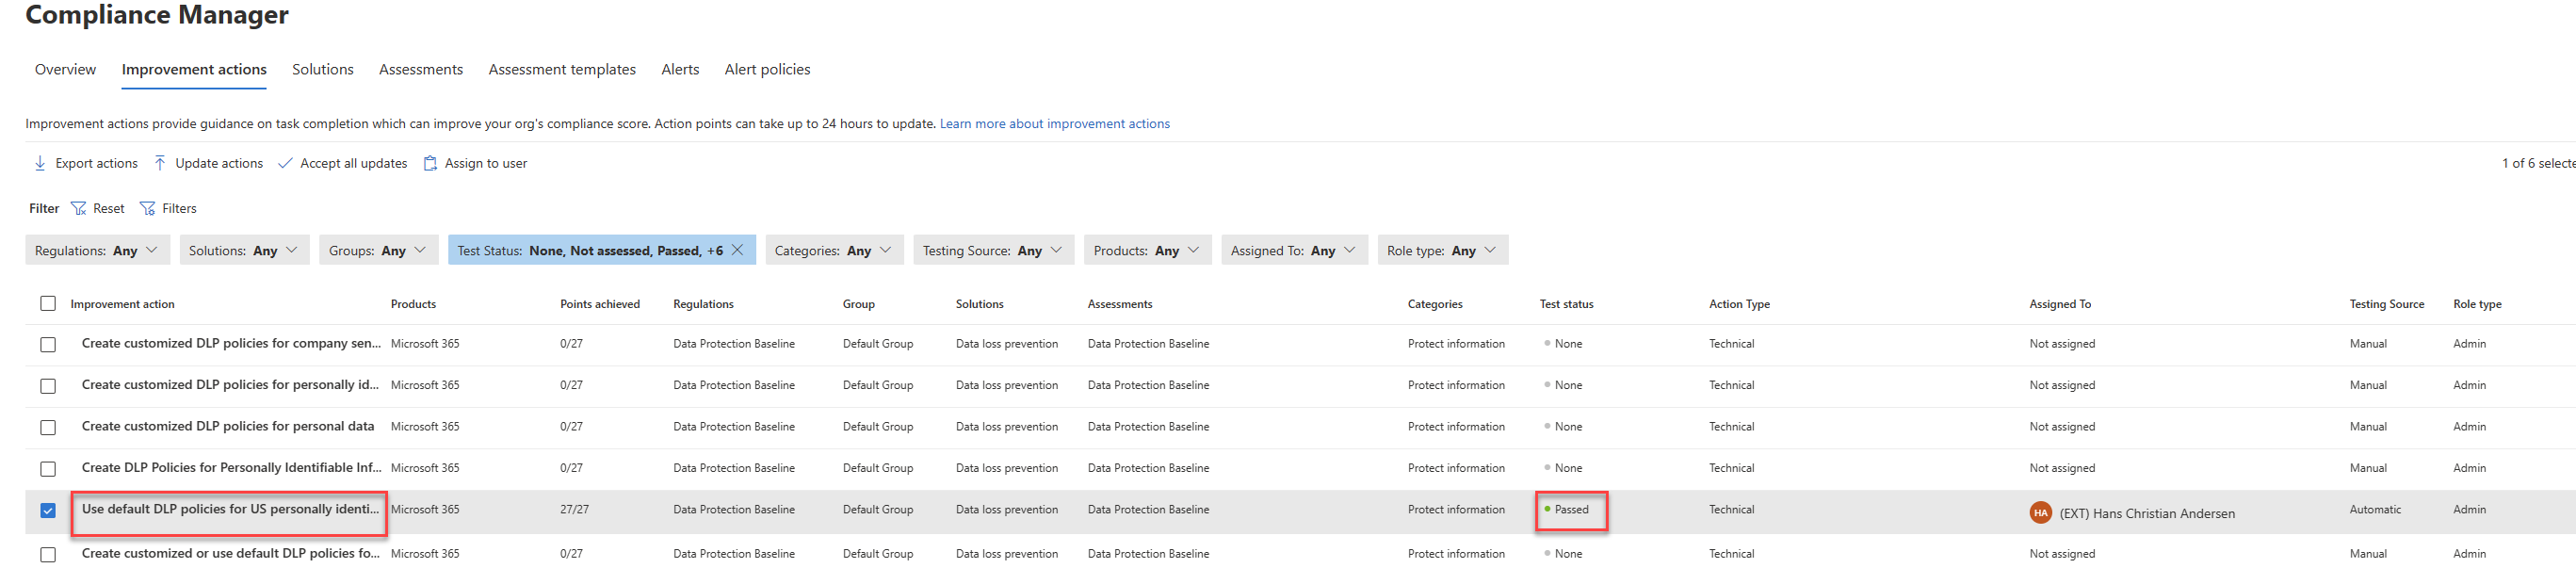Click the Export actions download icon
This screenshot has height=568, width=2576.
pyautogui.click(x=40, y=163)
